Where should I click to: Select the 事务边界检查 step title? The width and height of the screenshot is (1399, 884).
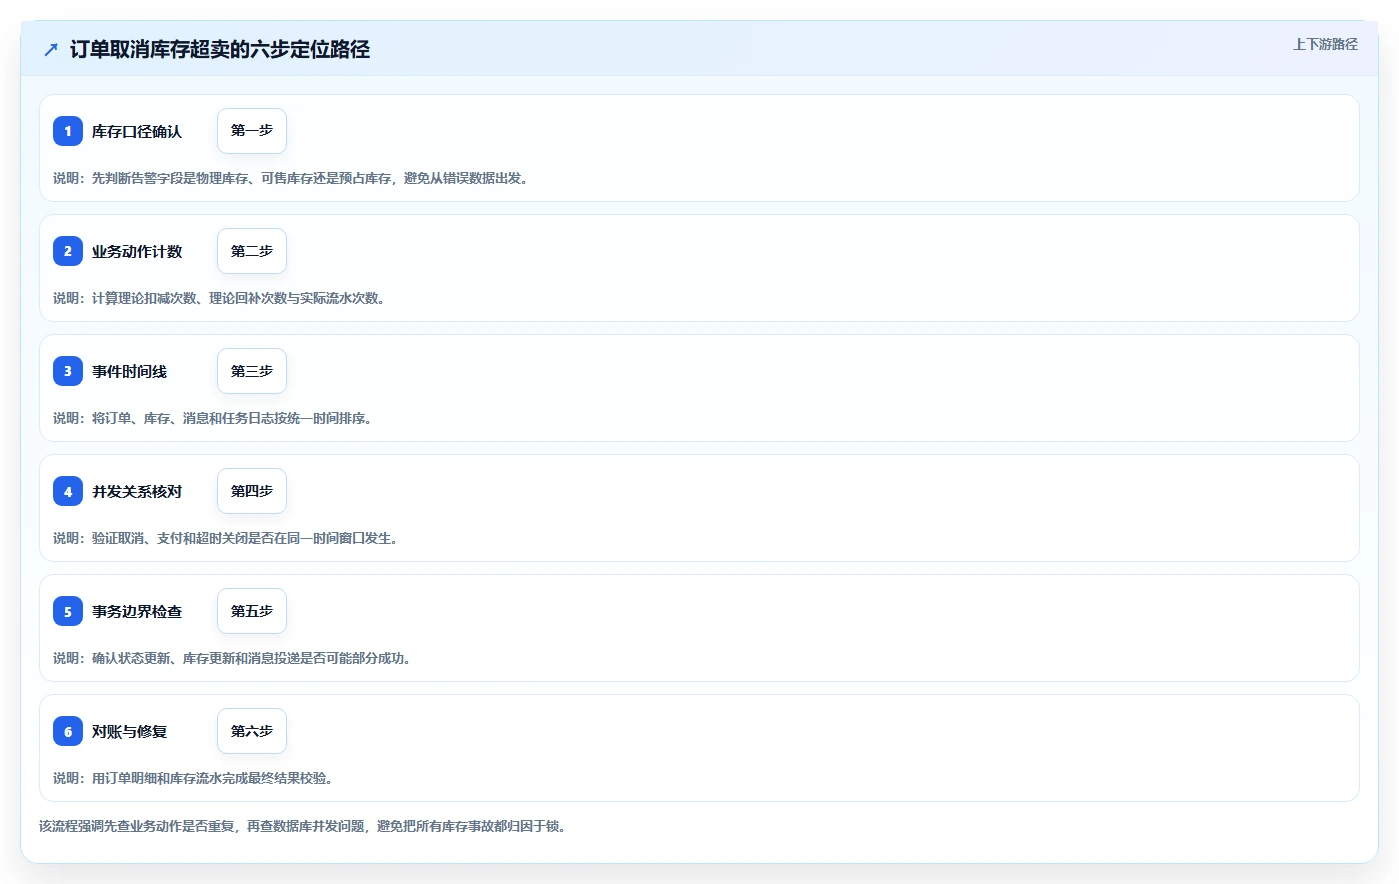coord(137,612)
